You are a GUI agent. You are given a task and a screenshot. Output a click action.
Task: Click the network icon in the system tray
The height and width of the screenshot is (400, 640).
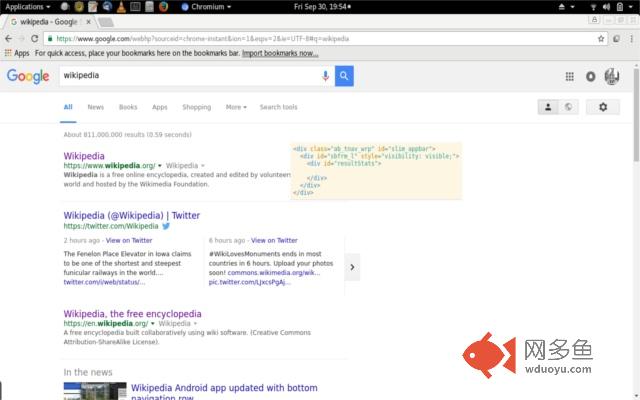593,7
